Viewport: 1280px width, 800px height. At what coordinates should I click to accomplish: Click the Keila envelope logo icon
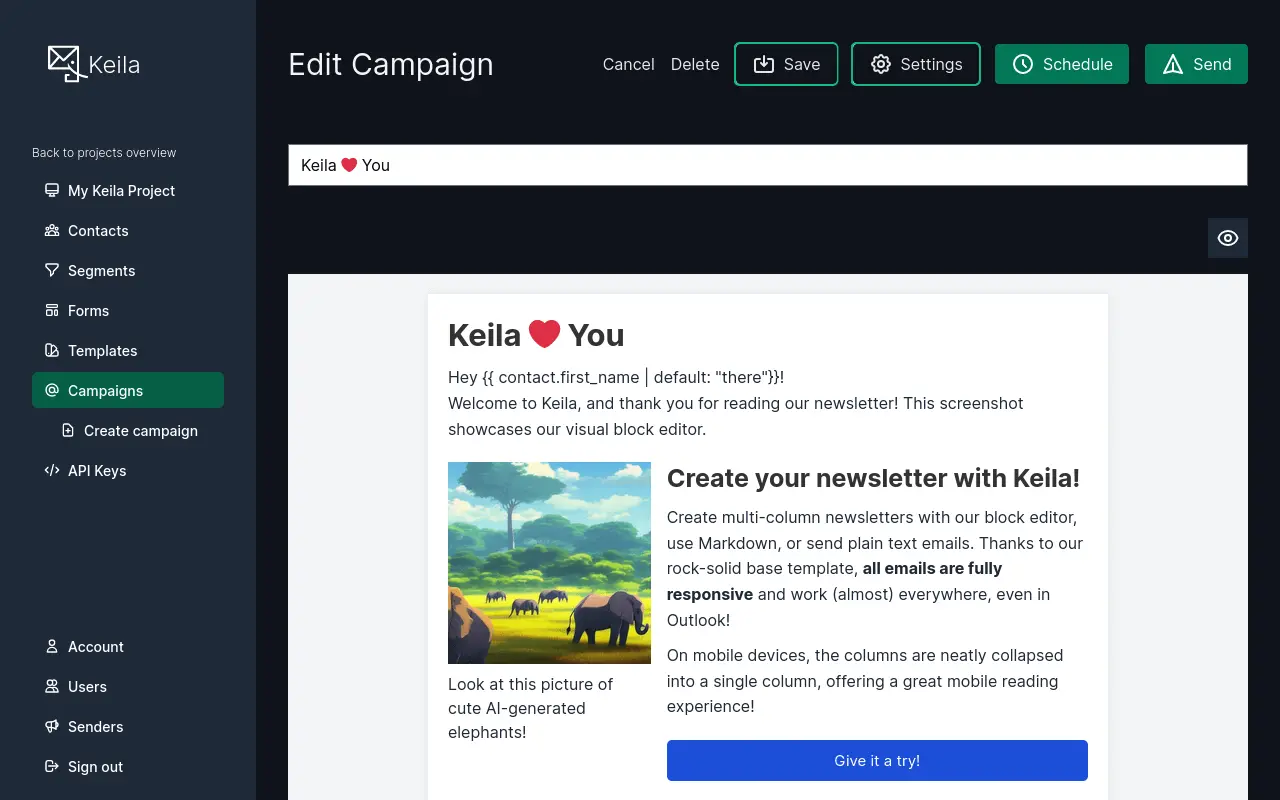(x=66, y=63)
